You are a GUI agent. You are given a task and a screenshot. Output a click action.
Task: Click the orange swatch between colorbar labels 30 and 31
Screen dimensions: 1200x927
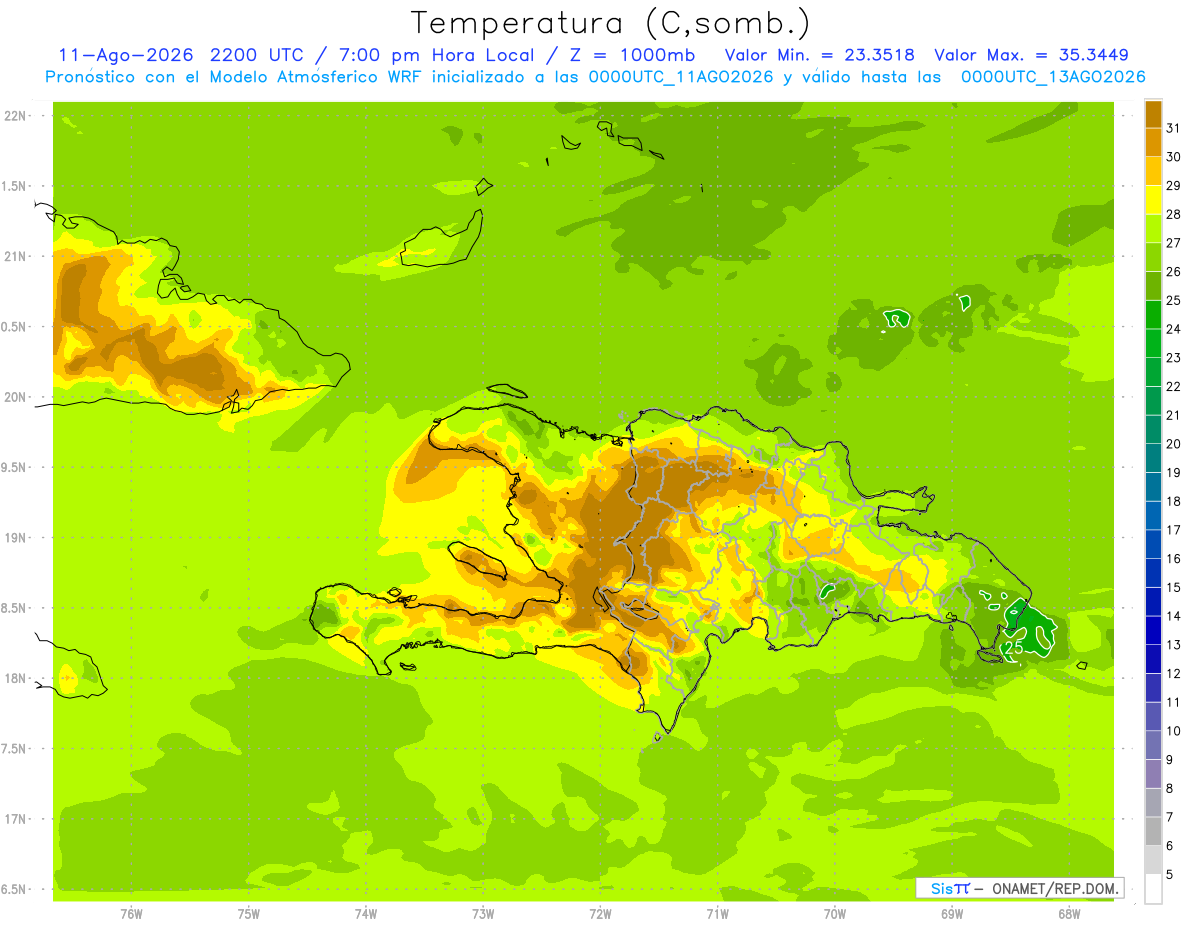click(x=1153, y=142)
